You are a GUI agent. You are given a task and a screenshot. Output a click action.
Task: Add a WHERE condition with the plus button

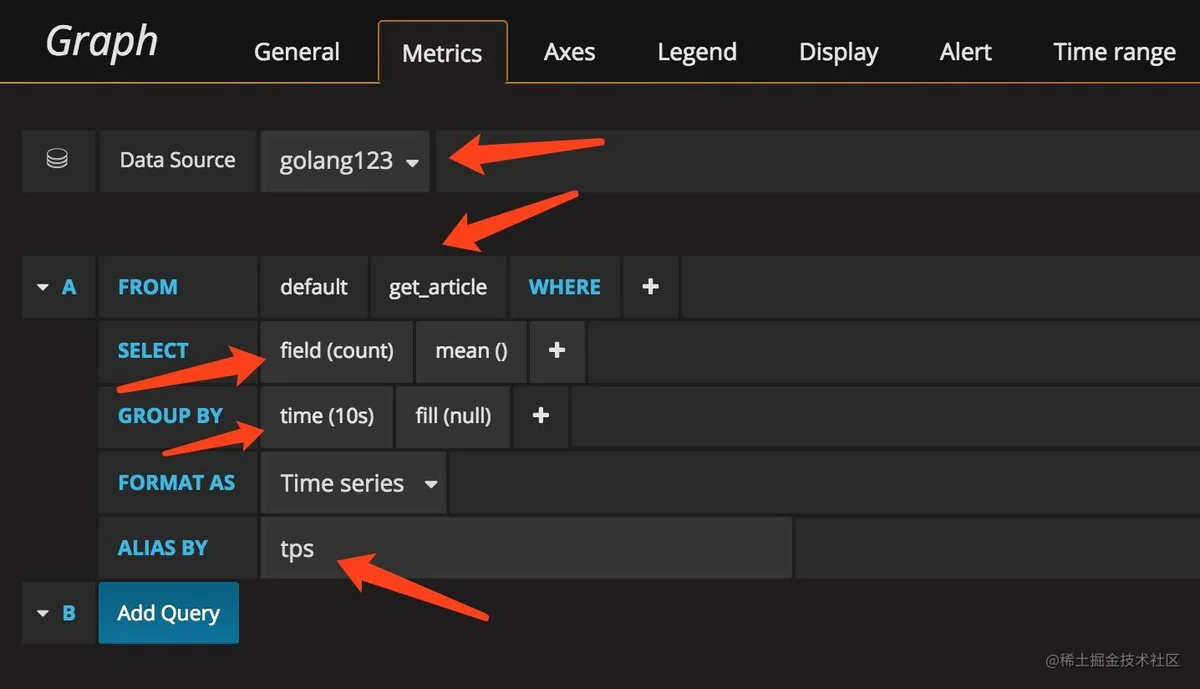tap(650, 287)
